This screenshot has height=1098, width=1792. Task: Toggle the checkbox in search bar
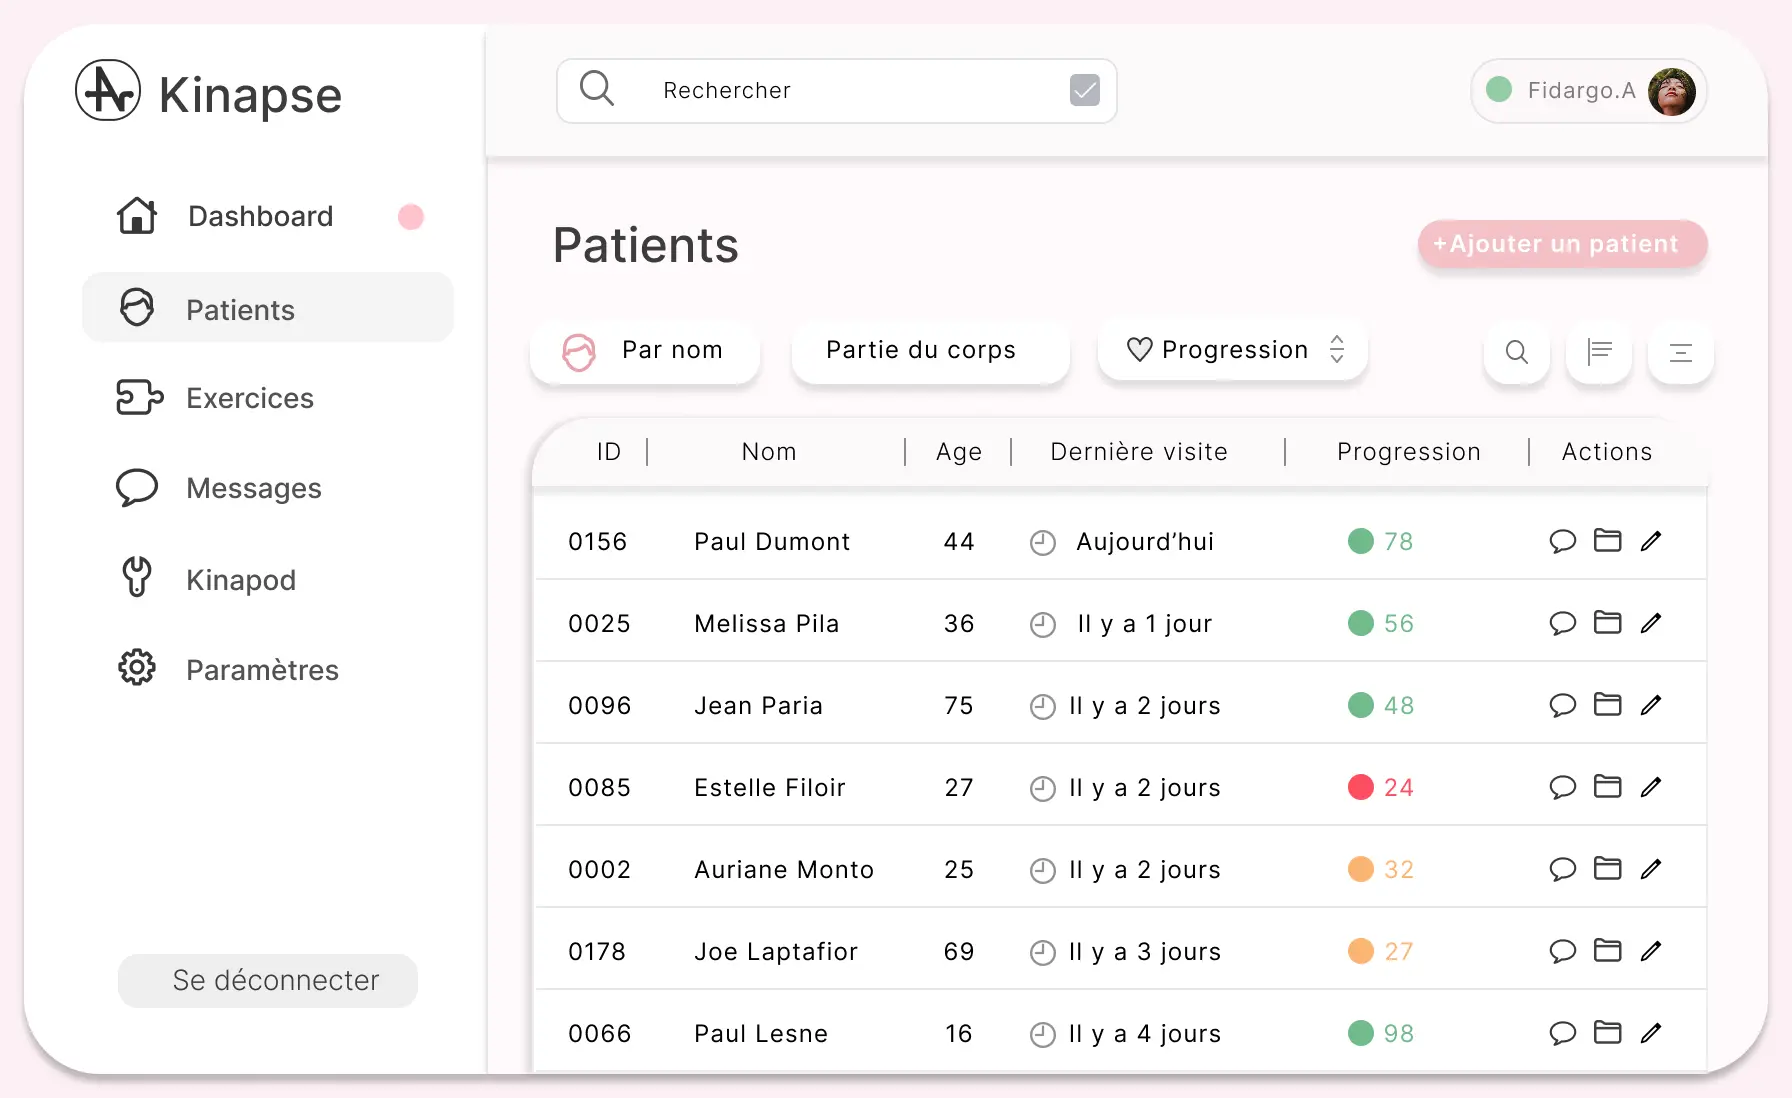click(x=1084, y=90)
